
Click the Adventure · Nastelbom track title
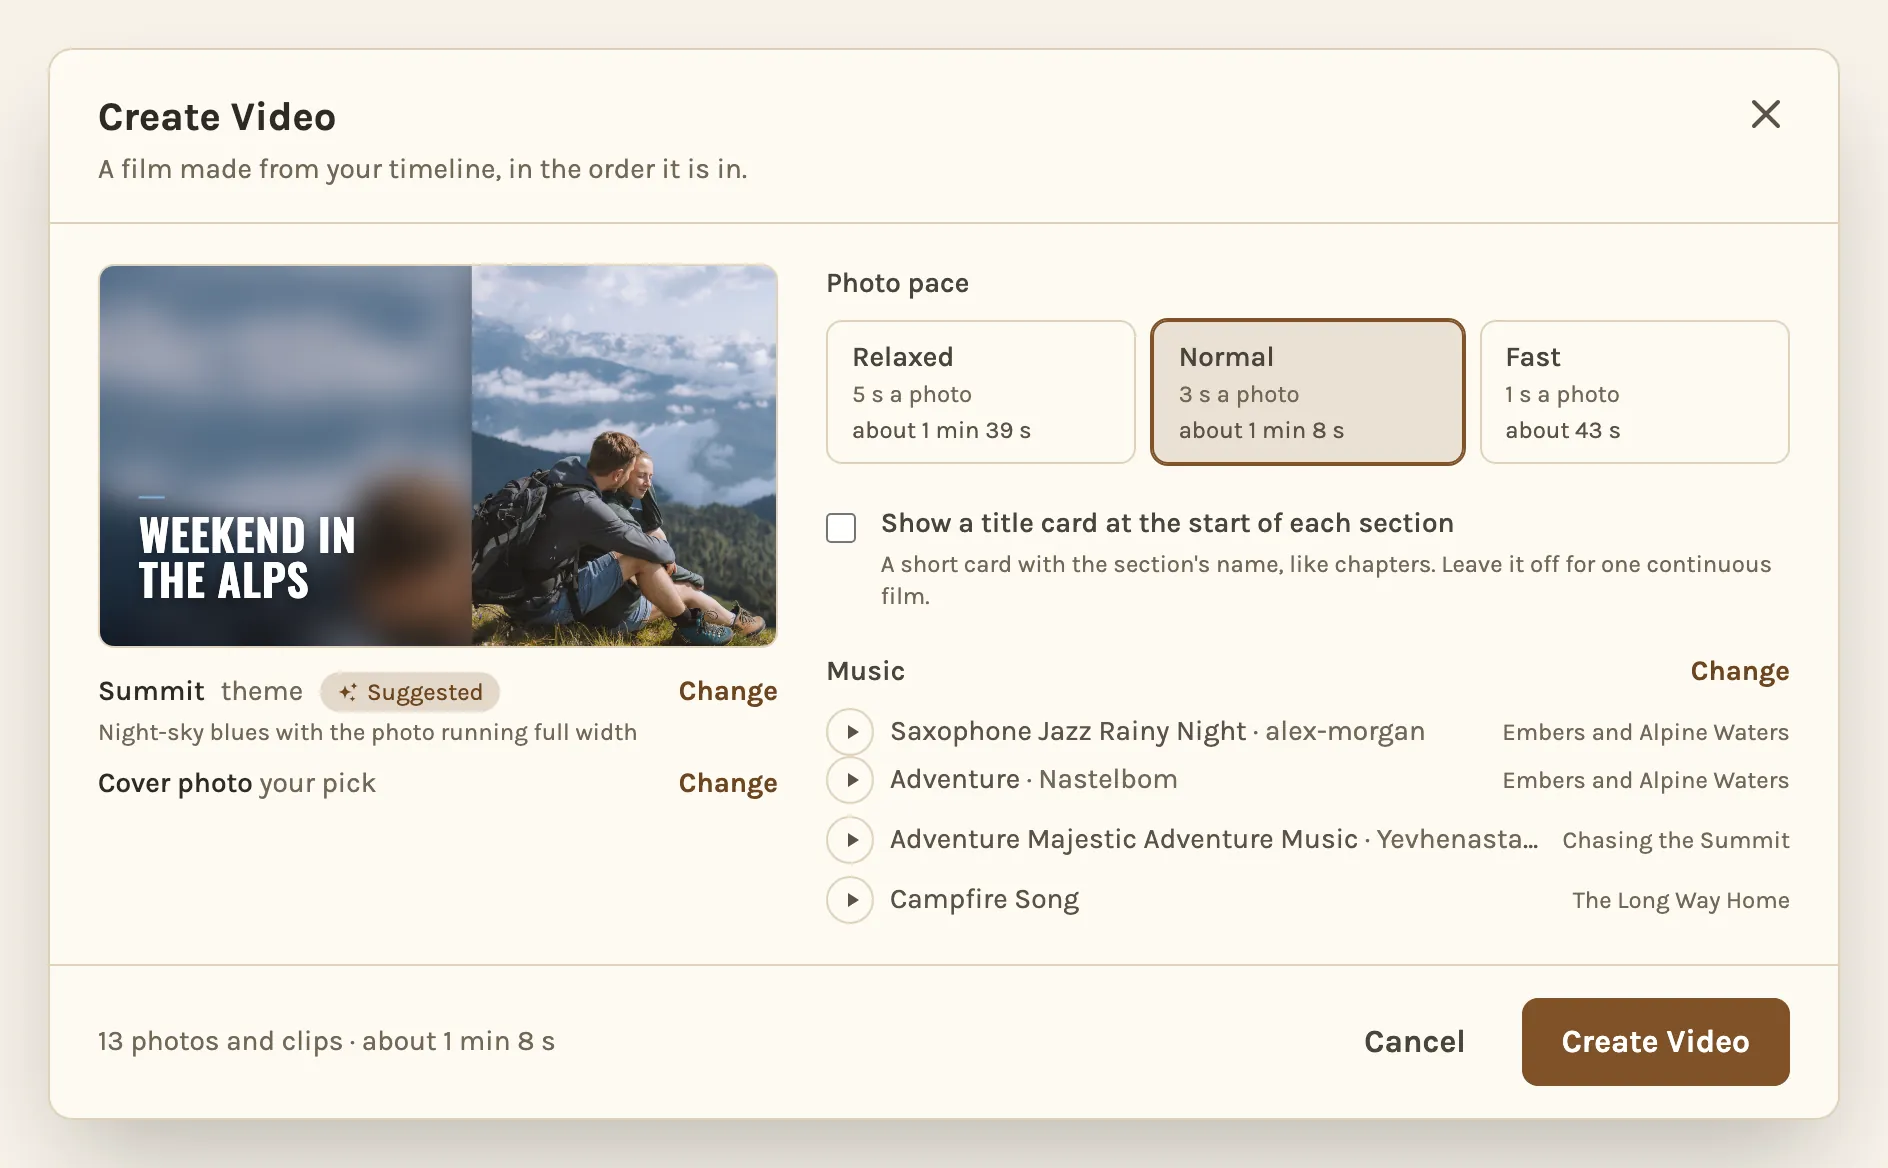[x=1034, y=780]
